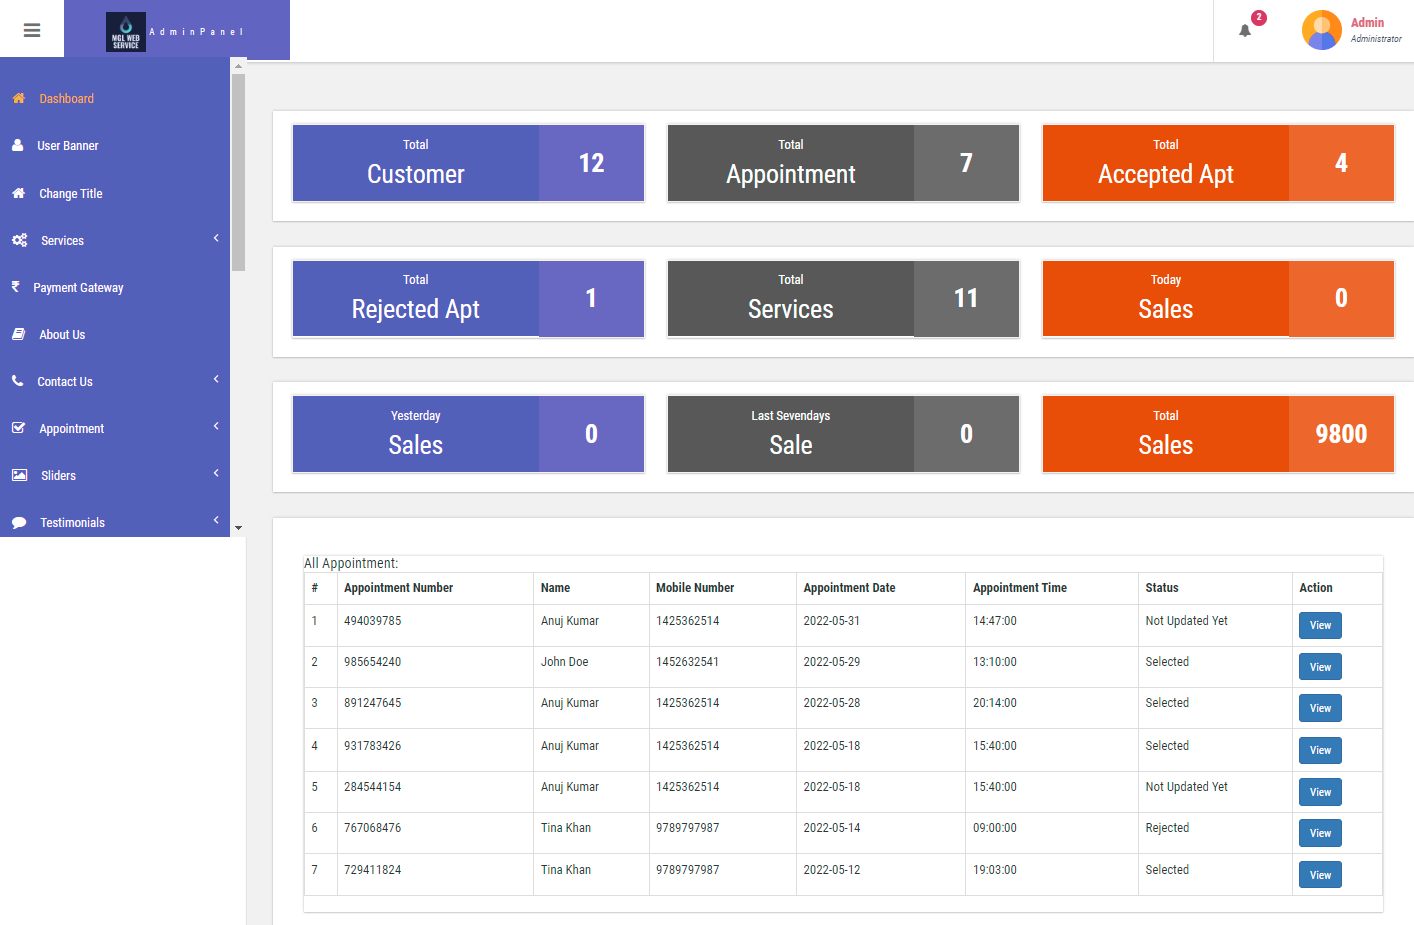Screen dimensions: 1414x925
Task: Select the User Banner icon in sidebar
Action: pos(18,145)
